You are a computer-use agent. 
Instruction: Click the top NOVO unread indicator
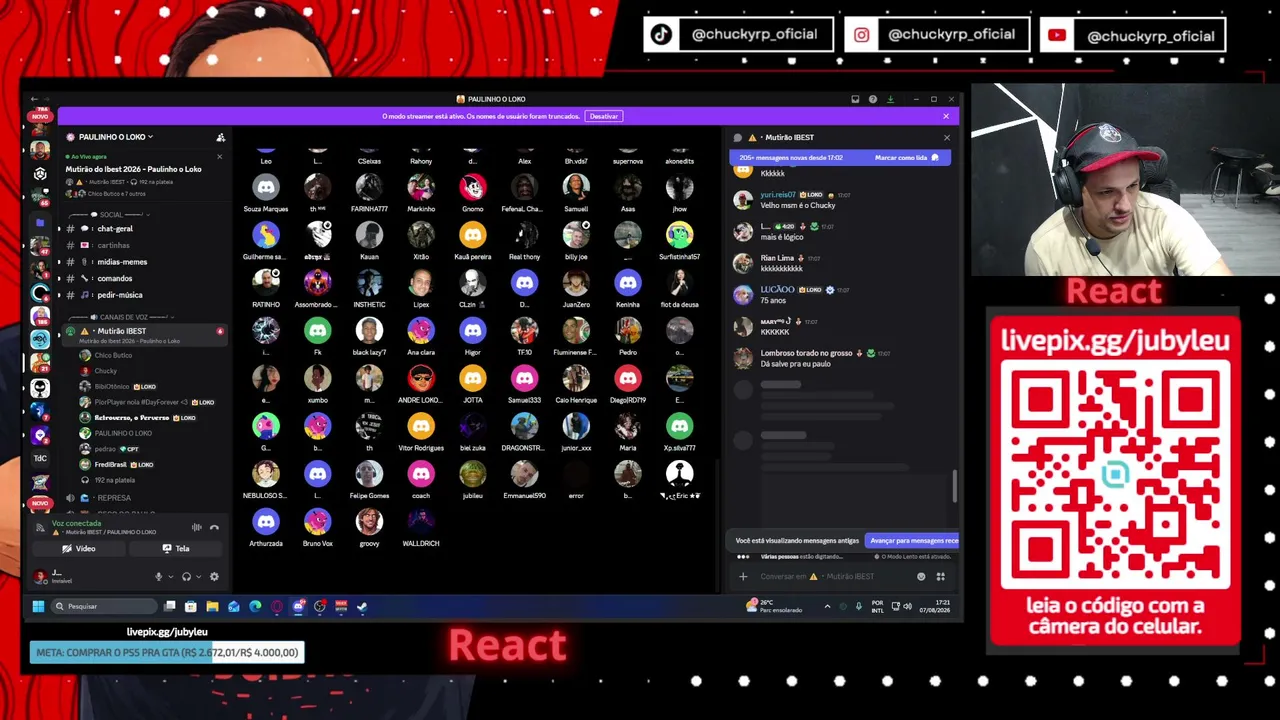click(40, 116)
